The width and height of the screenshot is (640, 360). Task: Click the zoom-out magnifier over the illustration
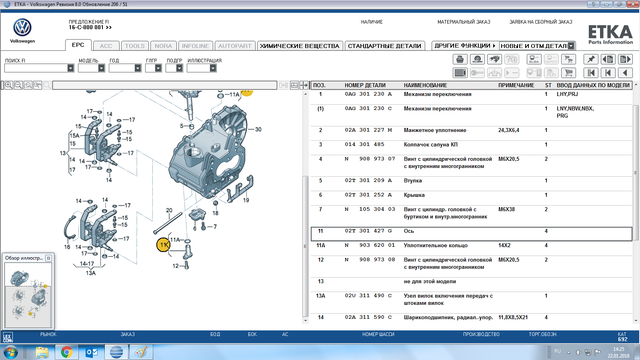[18, 85]
